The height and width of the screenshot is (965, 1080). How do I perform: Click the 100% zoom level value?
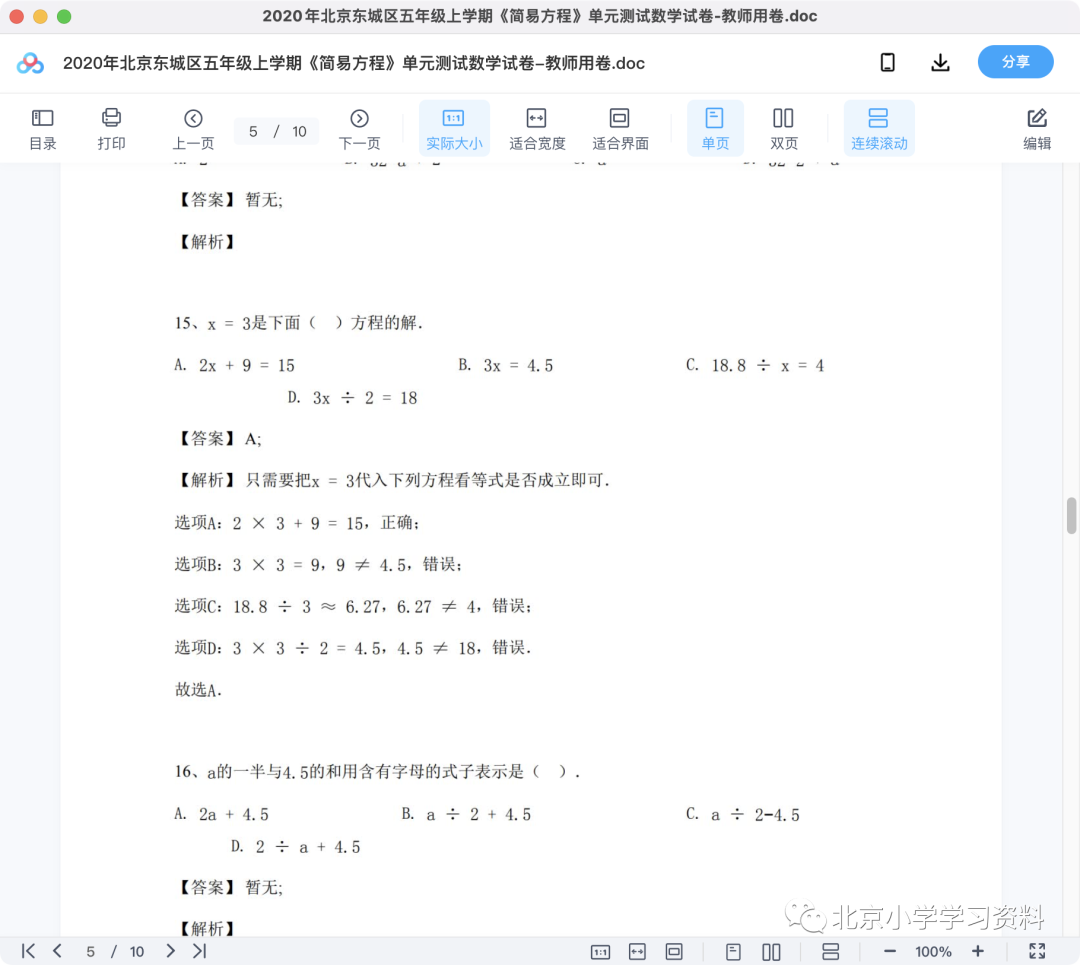[x=933, y=952]
